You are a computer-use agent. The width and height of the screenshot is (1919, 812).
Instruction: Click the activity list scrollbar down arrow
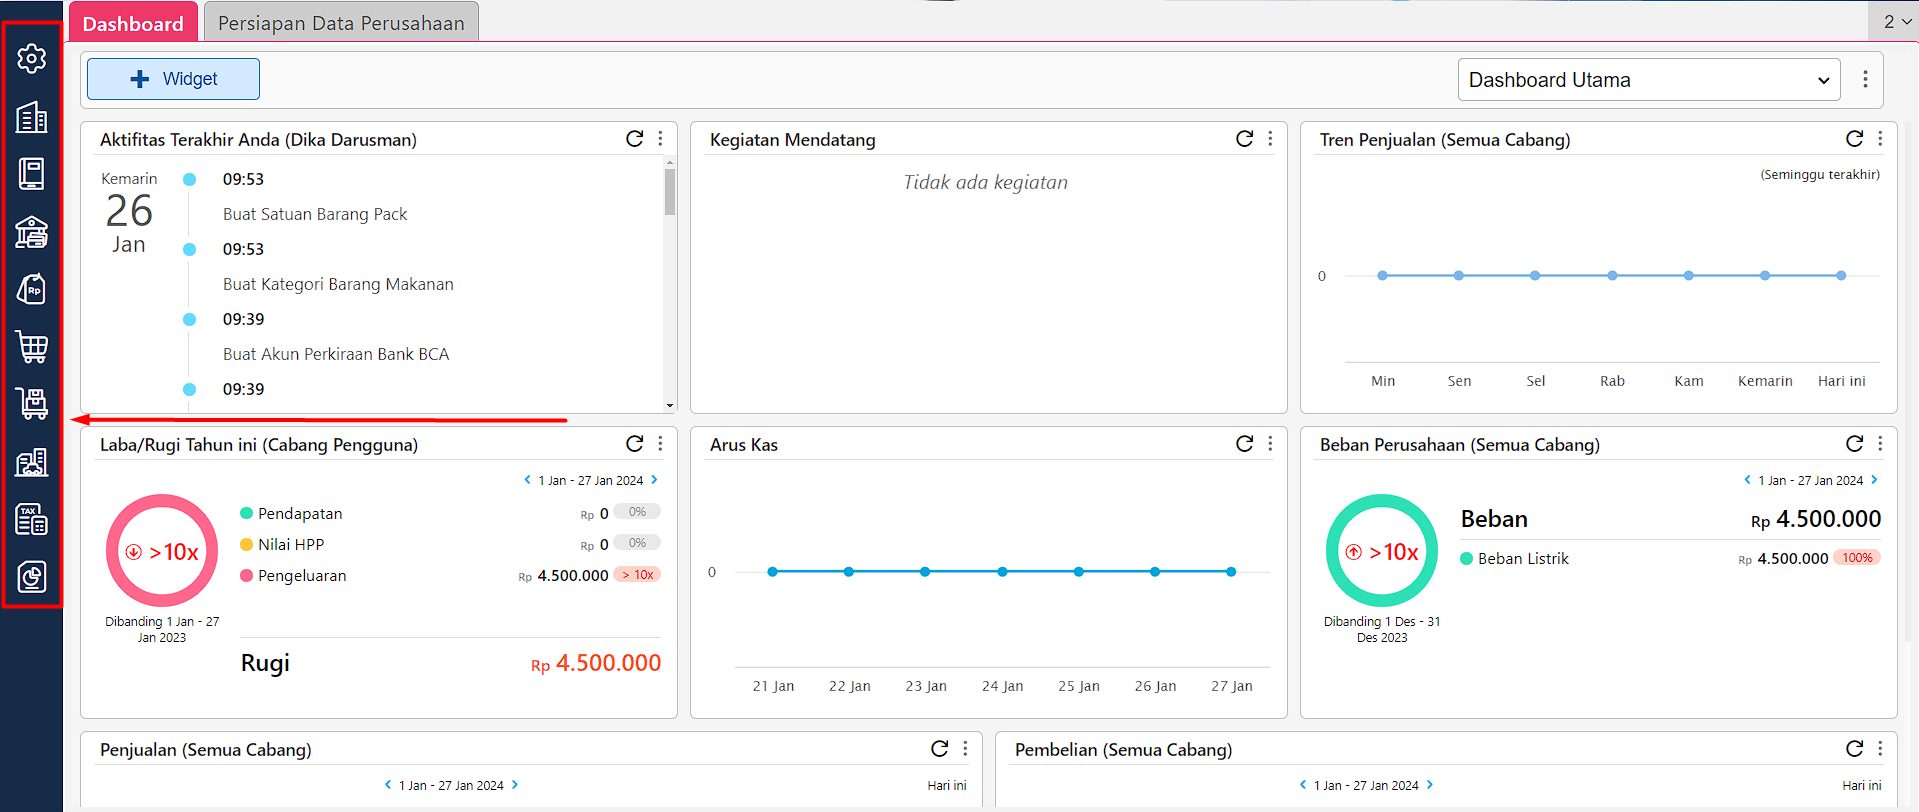pos(670,405)
